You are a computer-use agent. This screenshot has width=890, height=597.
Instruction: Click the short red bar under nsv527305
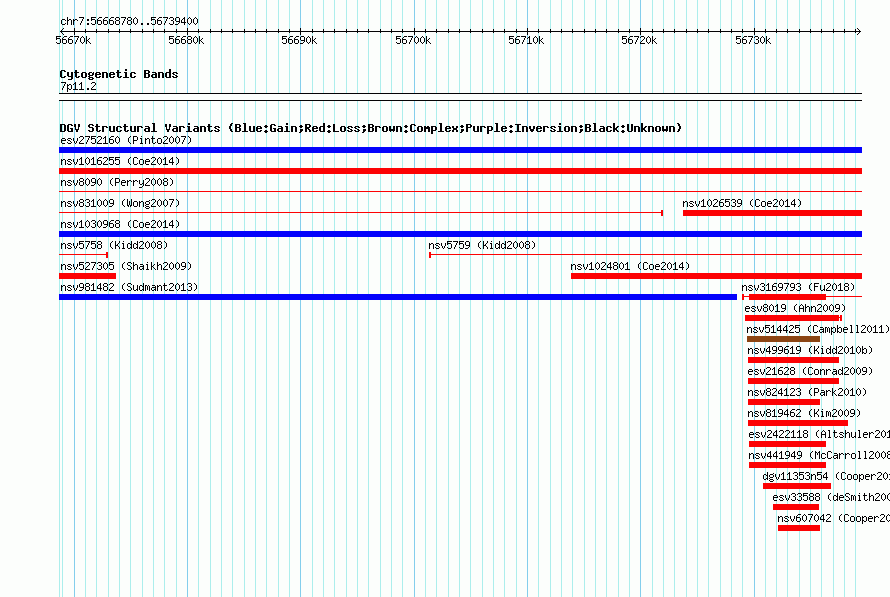coord(87,276)
